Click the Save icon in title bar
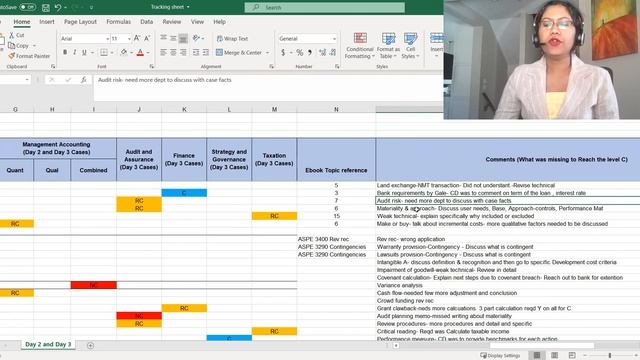The image size is (640, 360). (x=46, y=7)
